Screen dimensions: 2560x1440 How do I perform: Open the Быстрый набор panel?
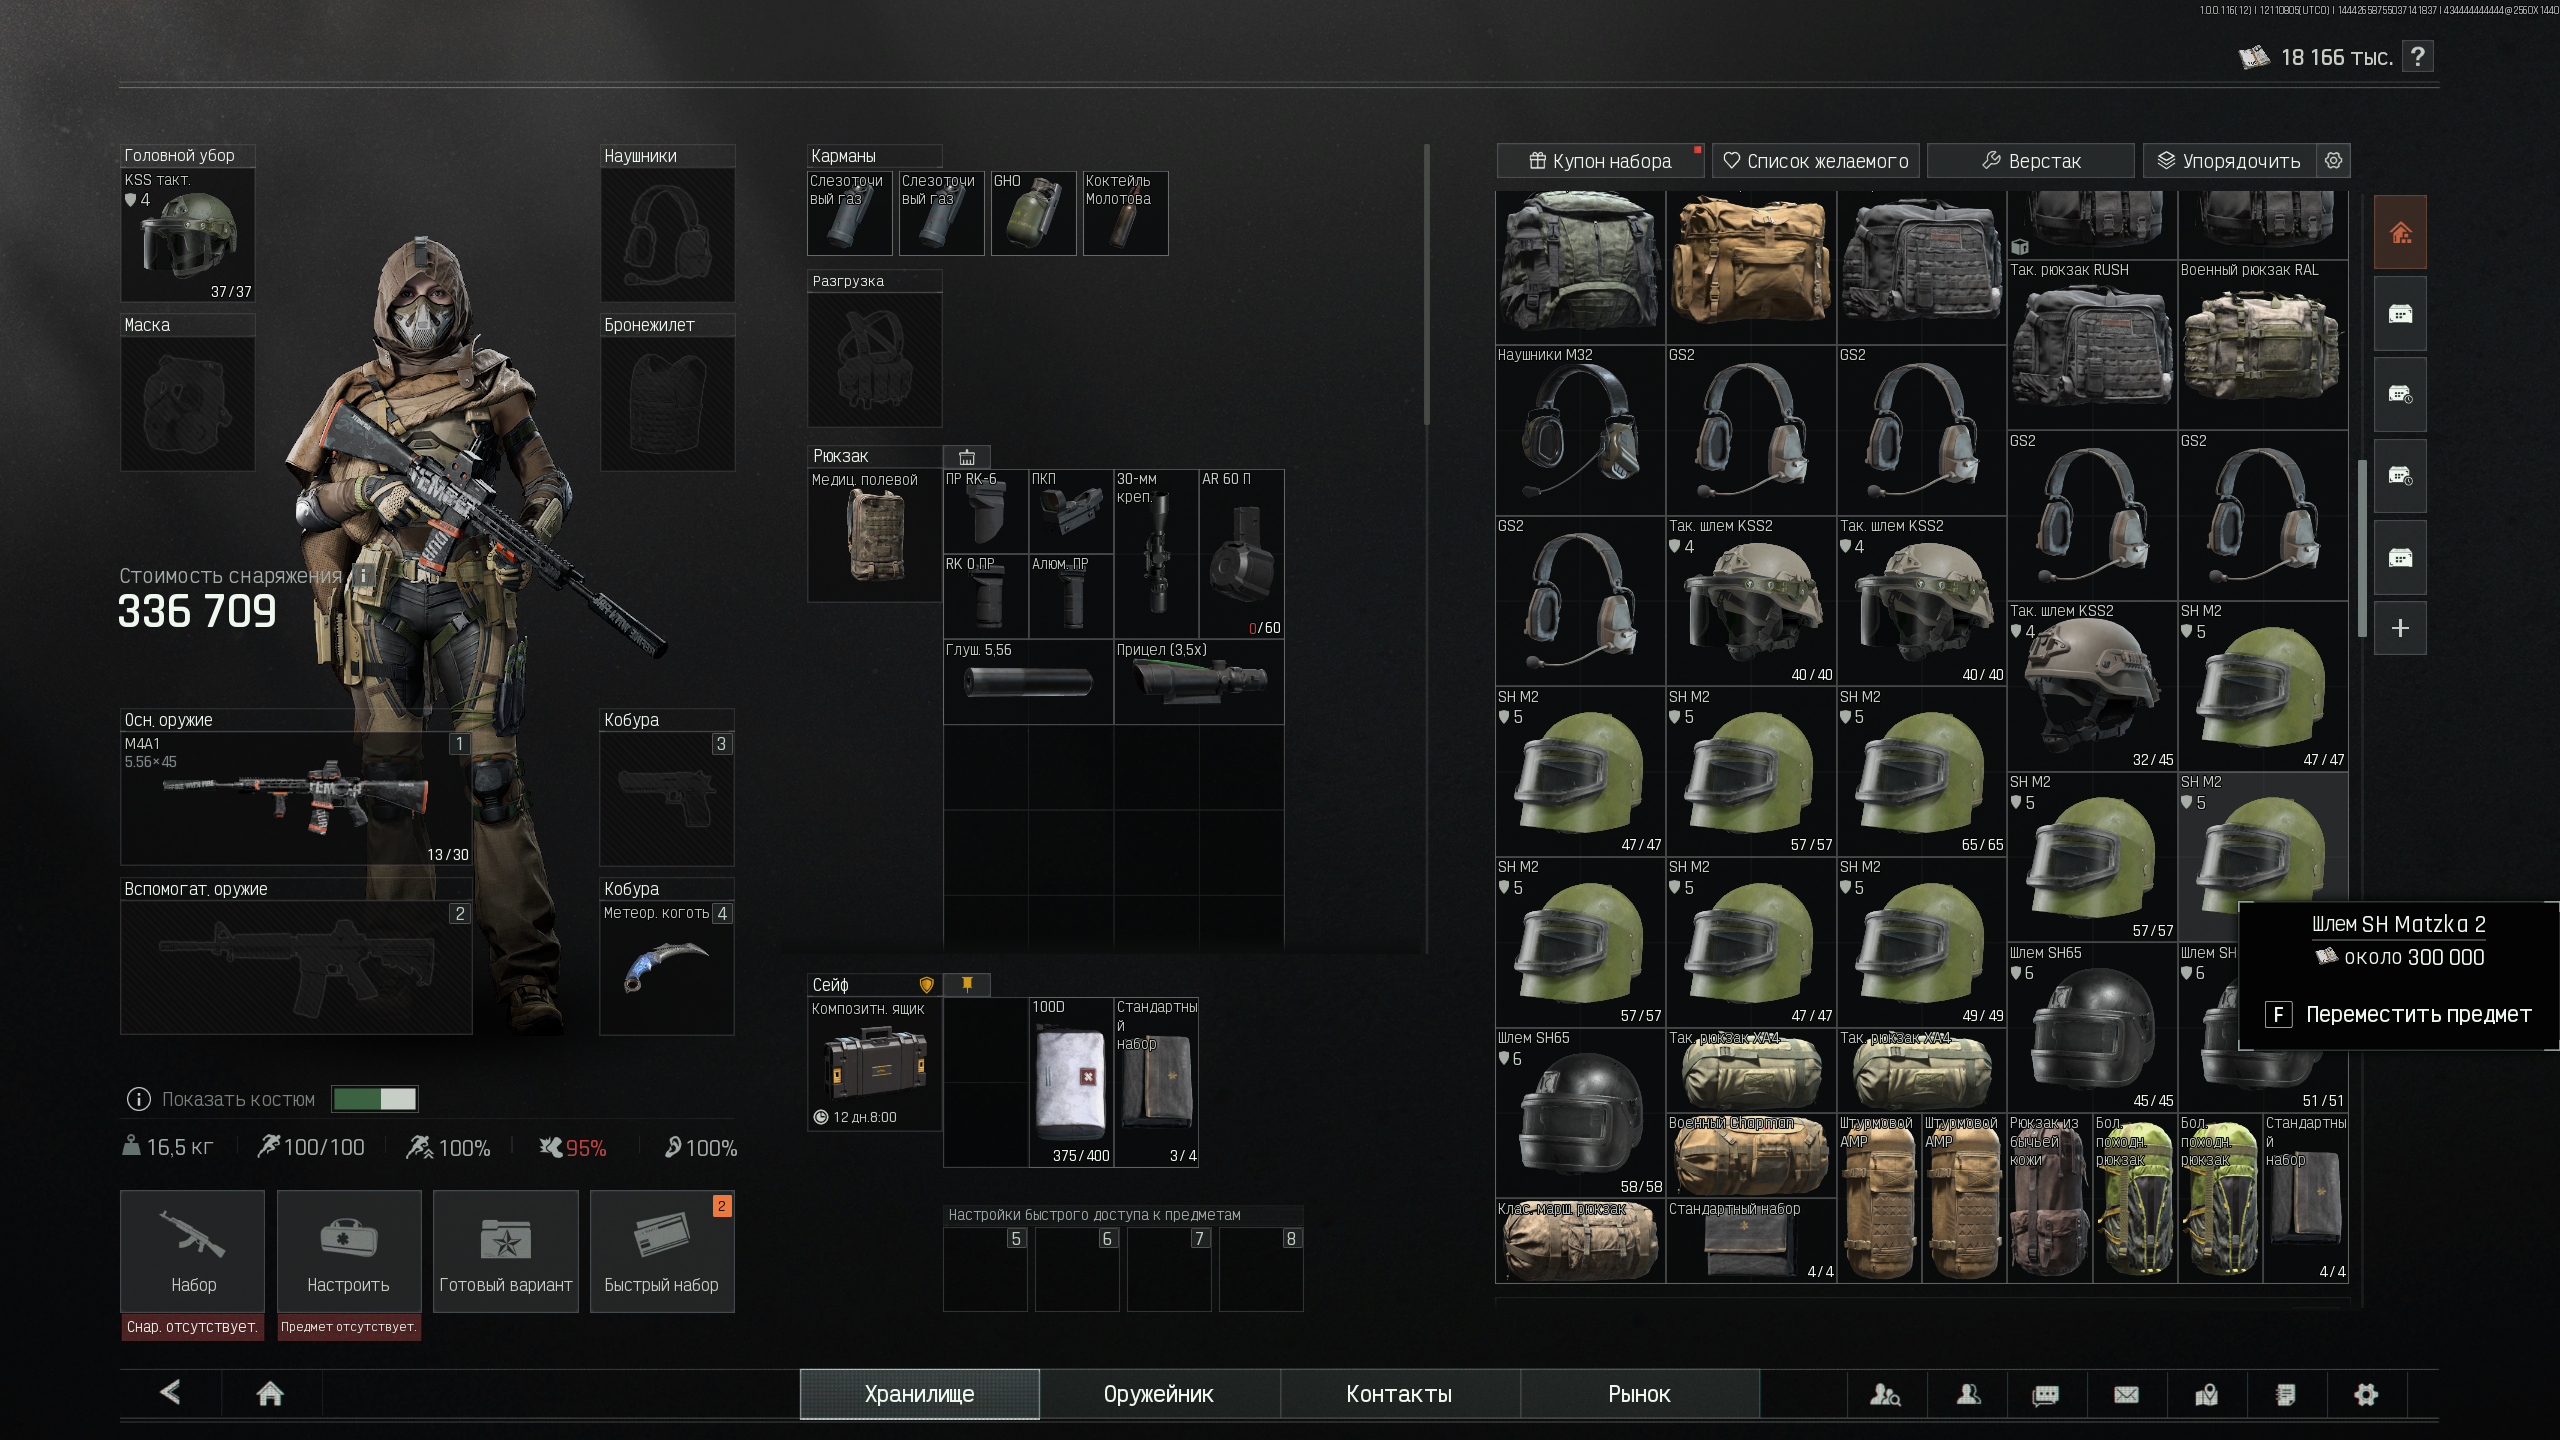coord(662,1250)
